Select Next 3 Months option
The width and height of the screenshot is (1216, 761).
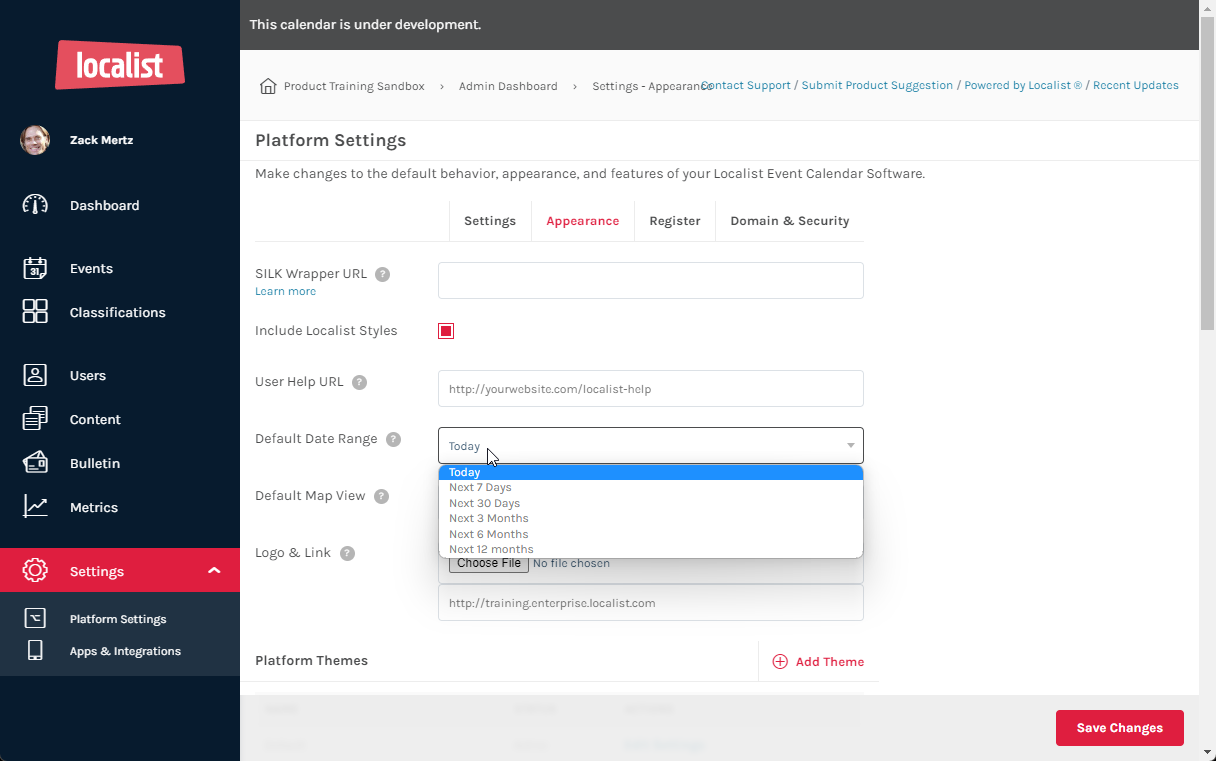coord(651,519)
